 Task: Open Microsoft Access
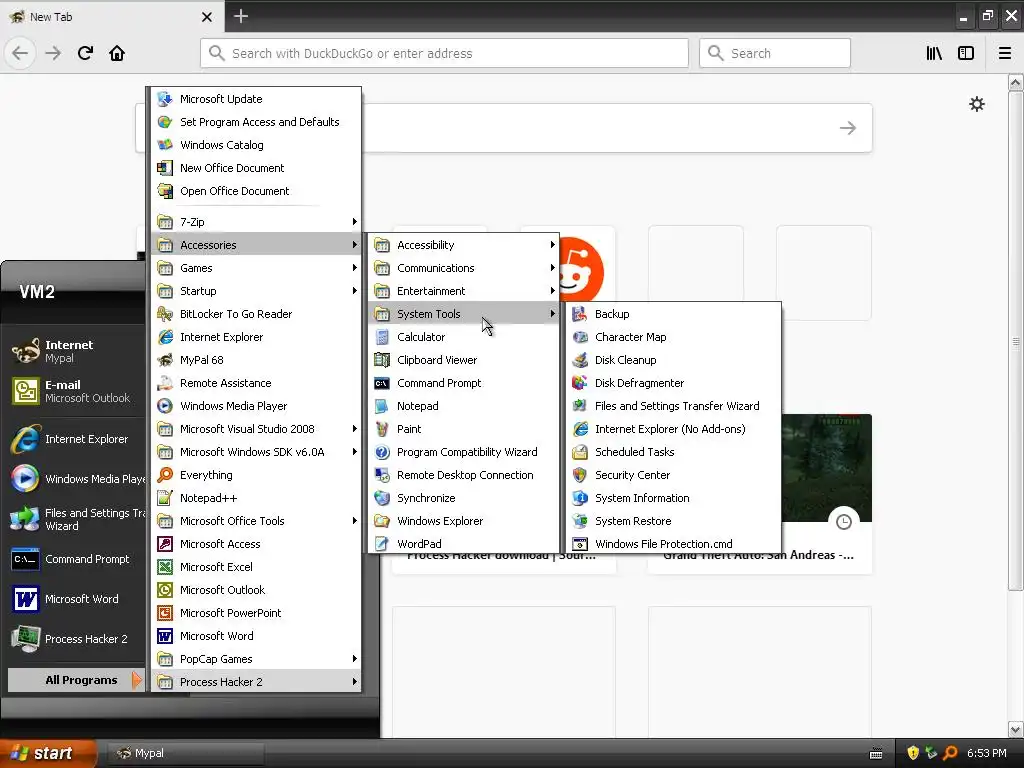click(x=256, y=544)
